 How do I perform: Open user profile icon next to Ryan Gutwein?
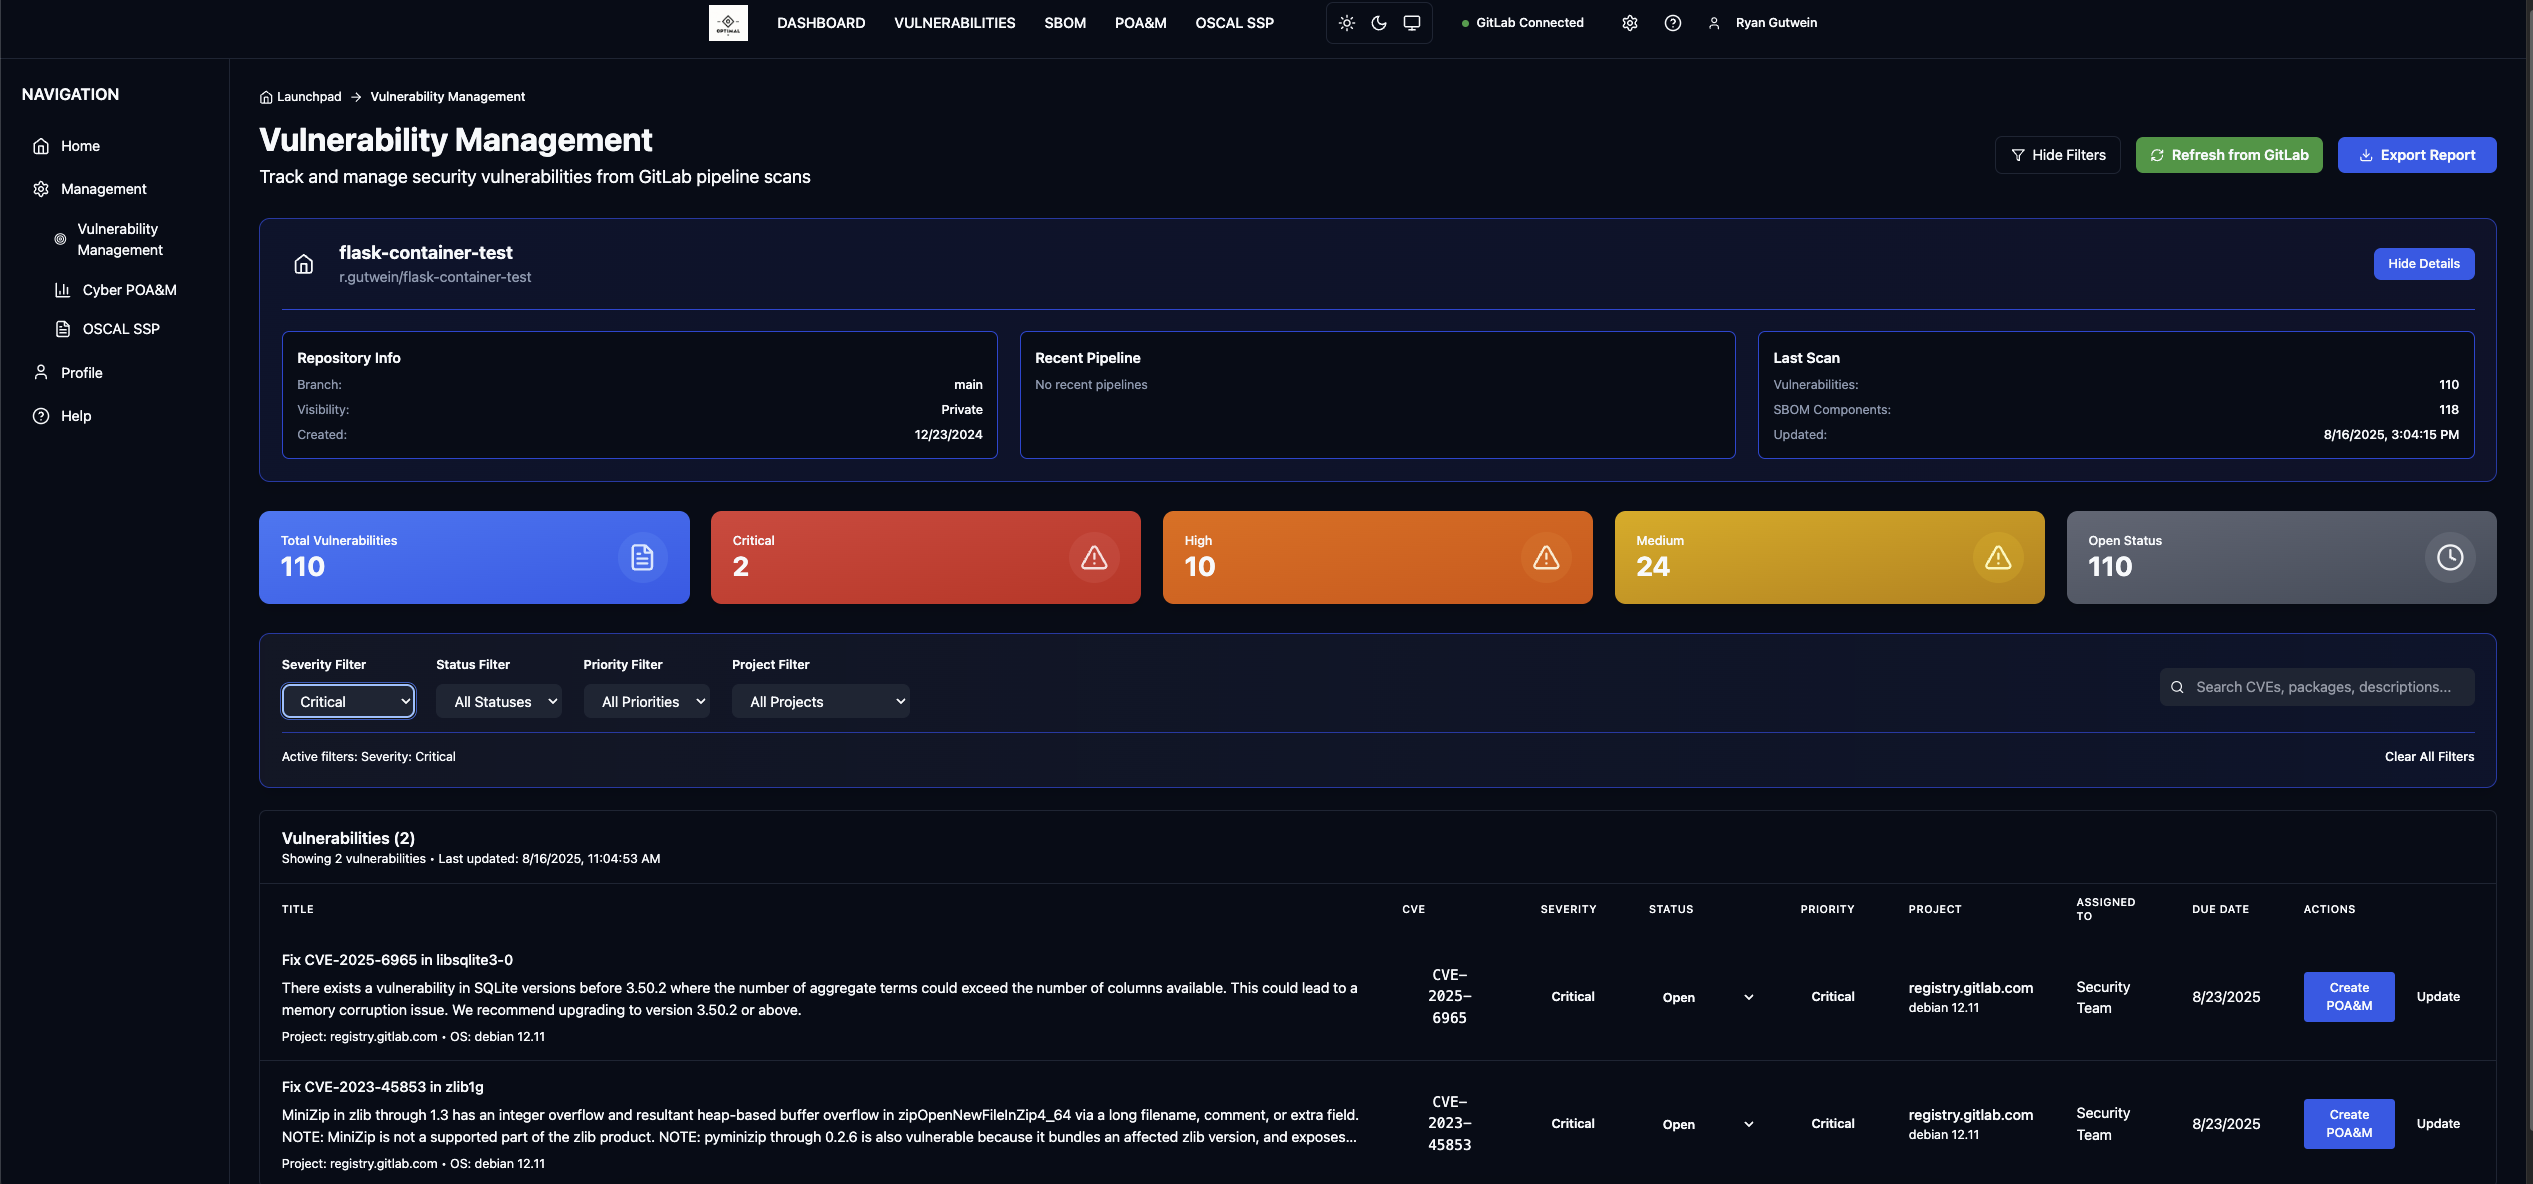pos(1713,22)
